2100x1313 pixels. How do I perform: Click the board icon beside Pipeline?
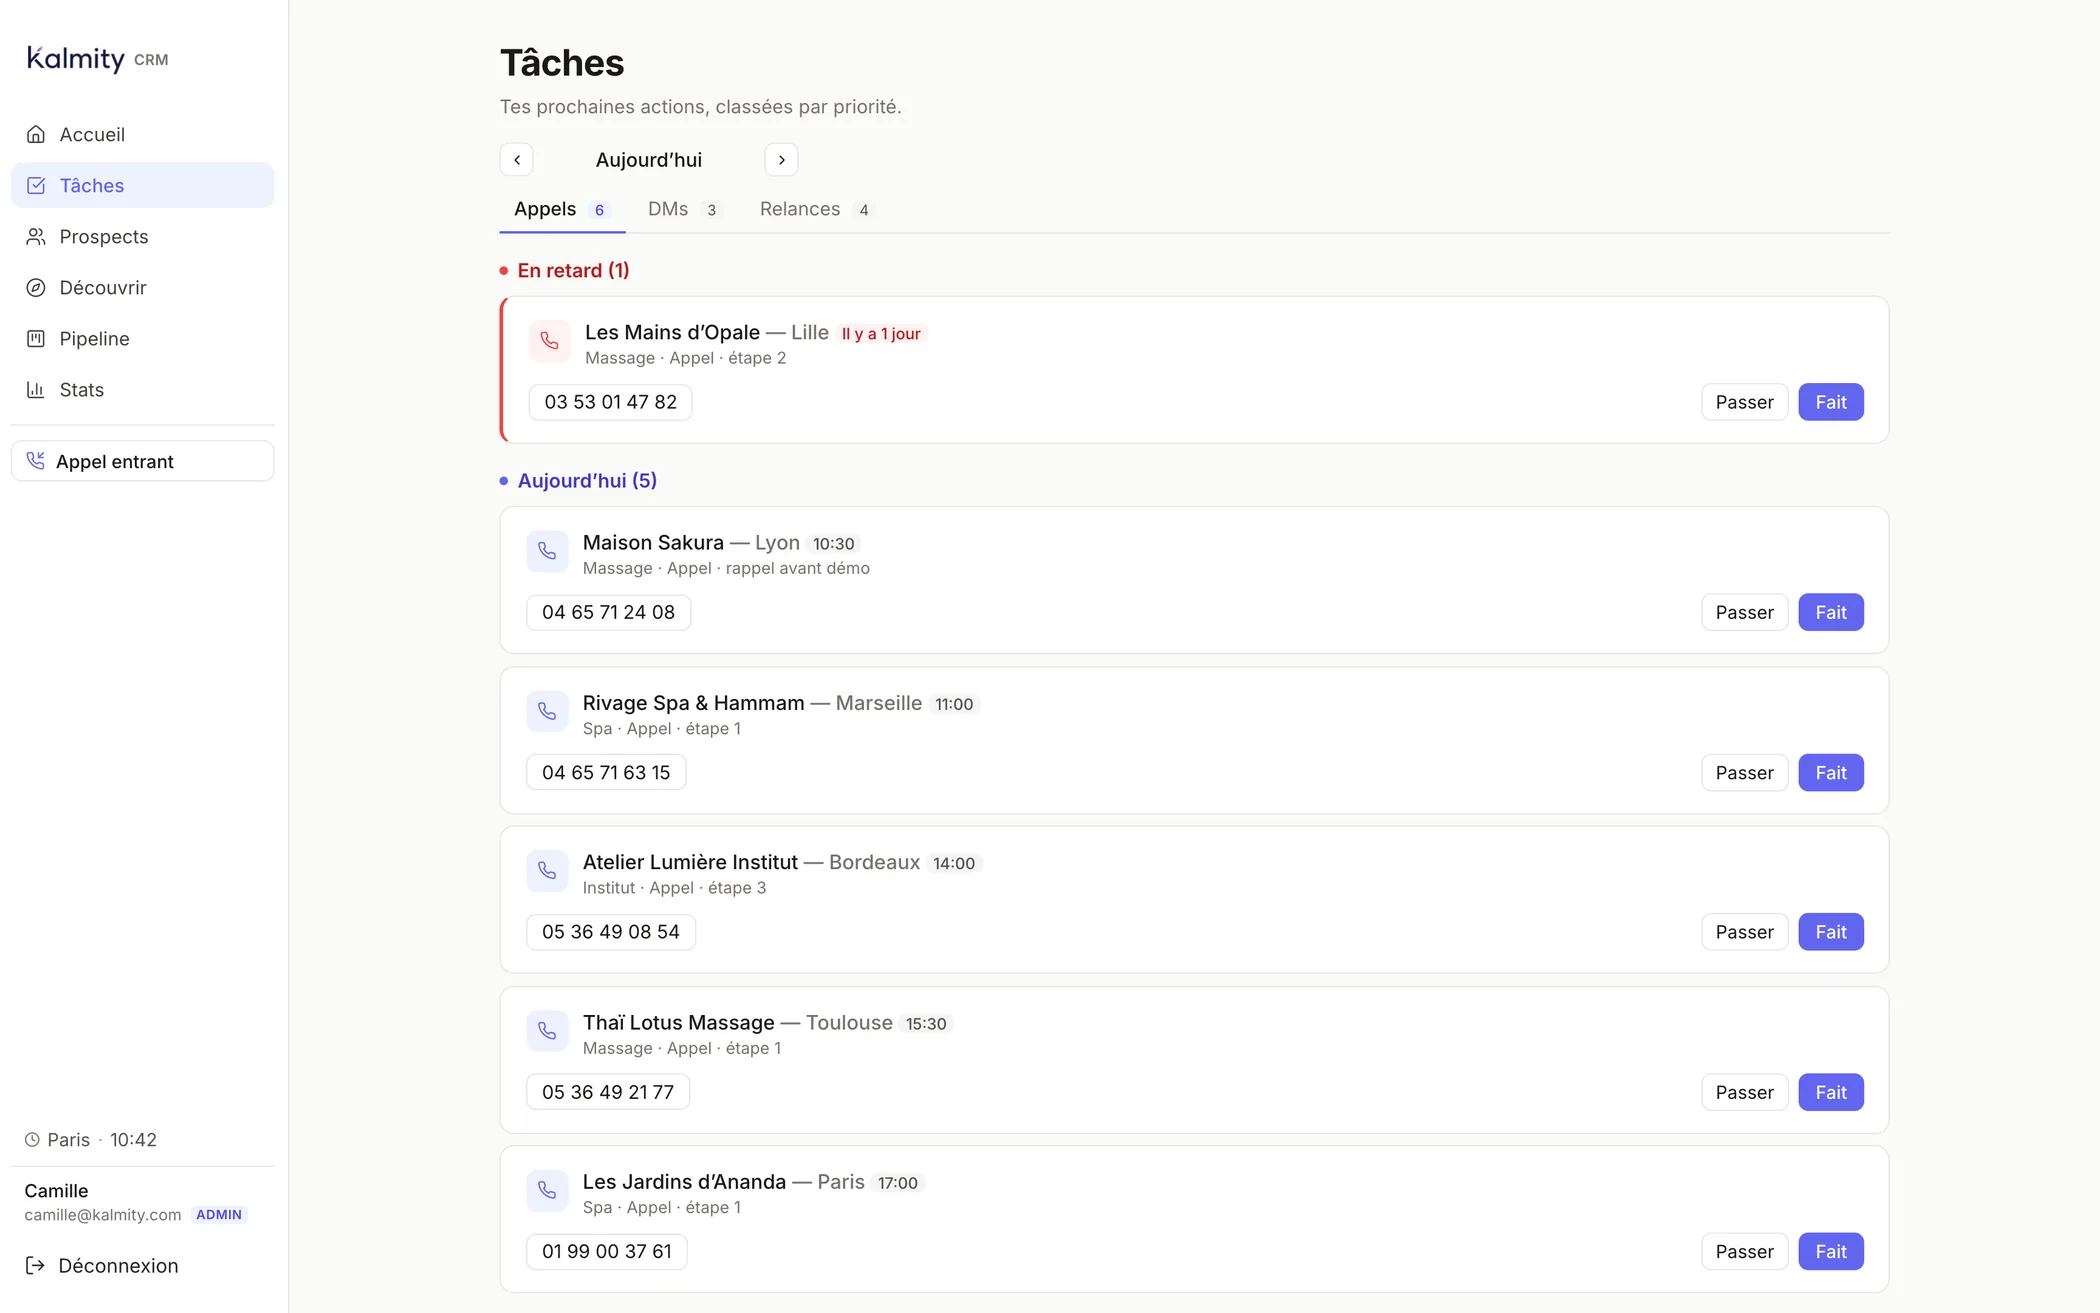[x=36, y=338]
